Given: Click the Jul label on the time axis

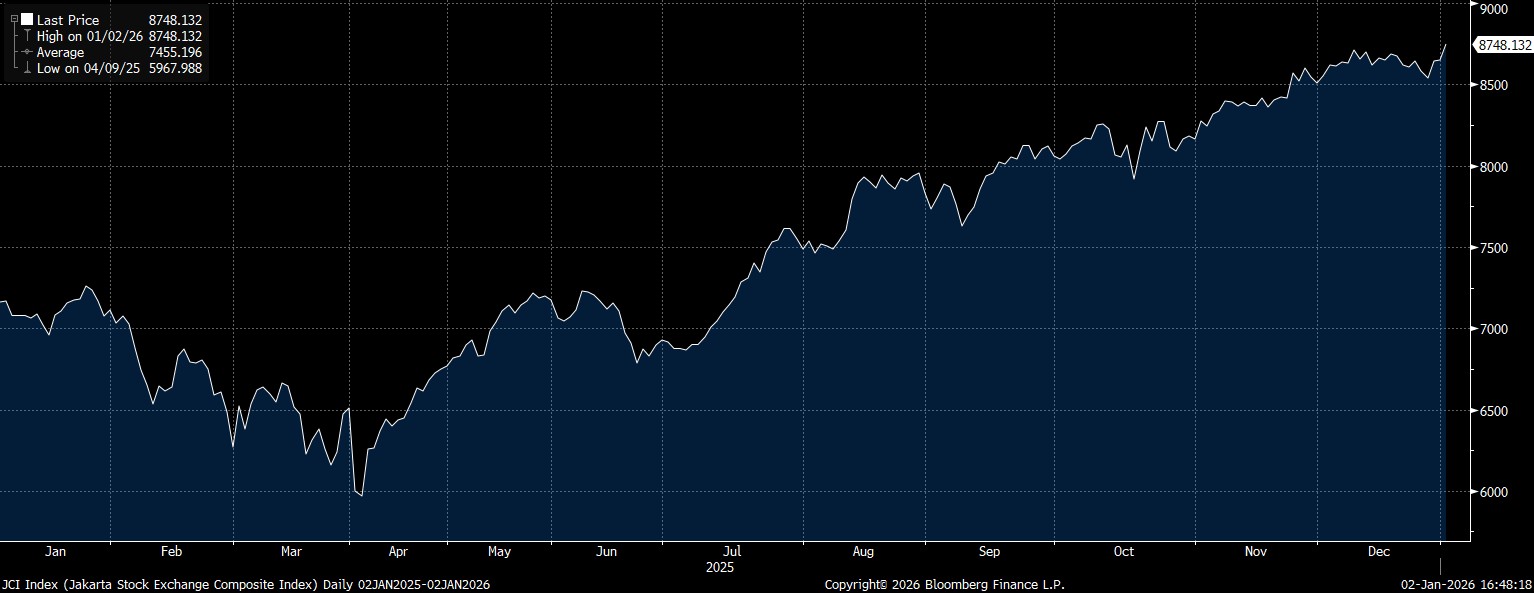Looking at the screenshot, I should tap(733, 551).
